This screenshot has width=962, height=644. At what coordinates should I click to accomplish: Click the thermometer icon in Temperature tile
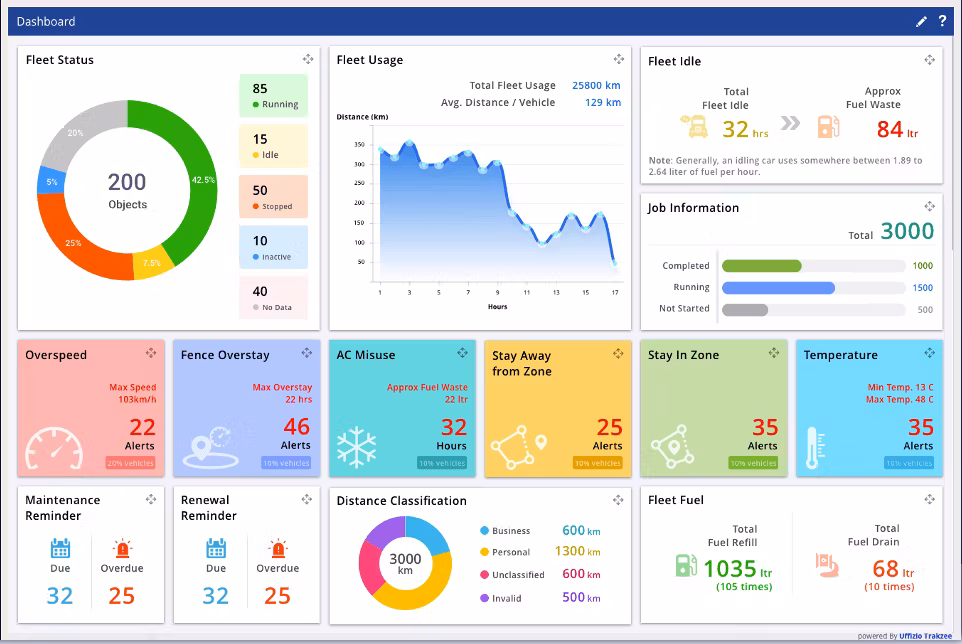pyautogui.click(x=815, y=449)
